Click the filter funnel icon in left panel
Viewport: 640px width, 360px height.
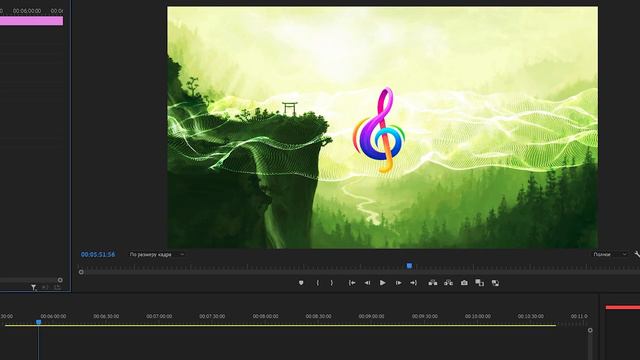coord(33,287)
